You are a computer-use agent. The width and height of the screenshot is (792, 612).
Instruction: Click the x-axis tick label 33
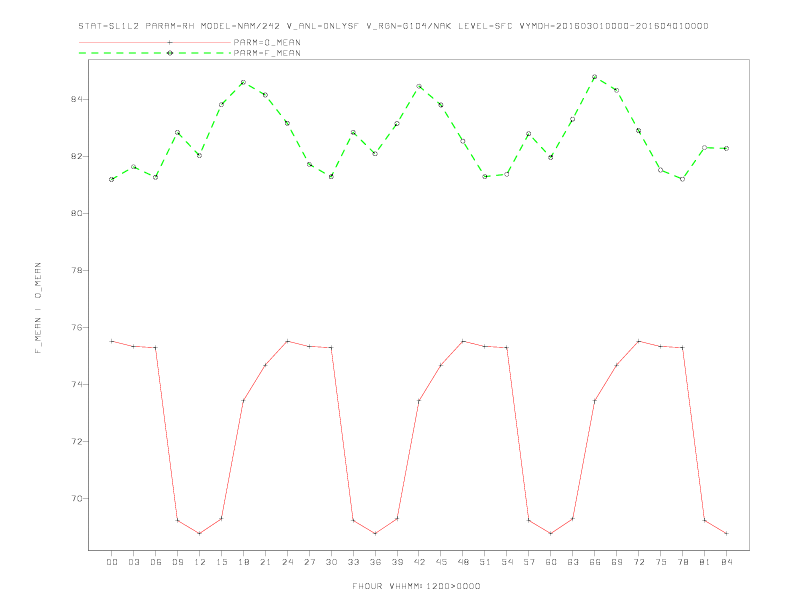click(353, 562)
